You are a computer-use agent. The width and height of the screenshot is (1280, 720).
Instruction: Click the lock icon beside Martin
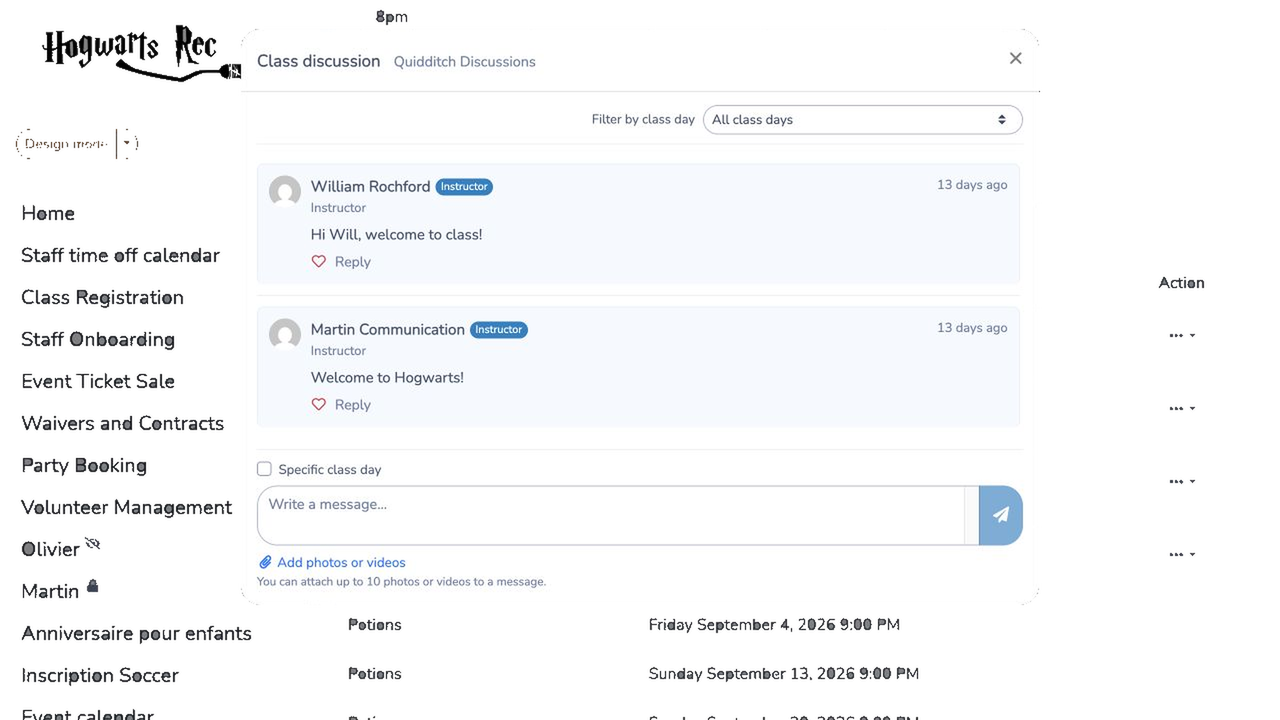(92, 586)
